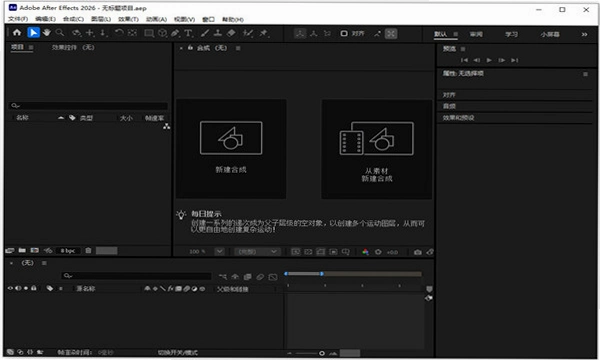Expand the workspace overflow chevrons

[584, 34]
